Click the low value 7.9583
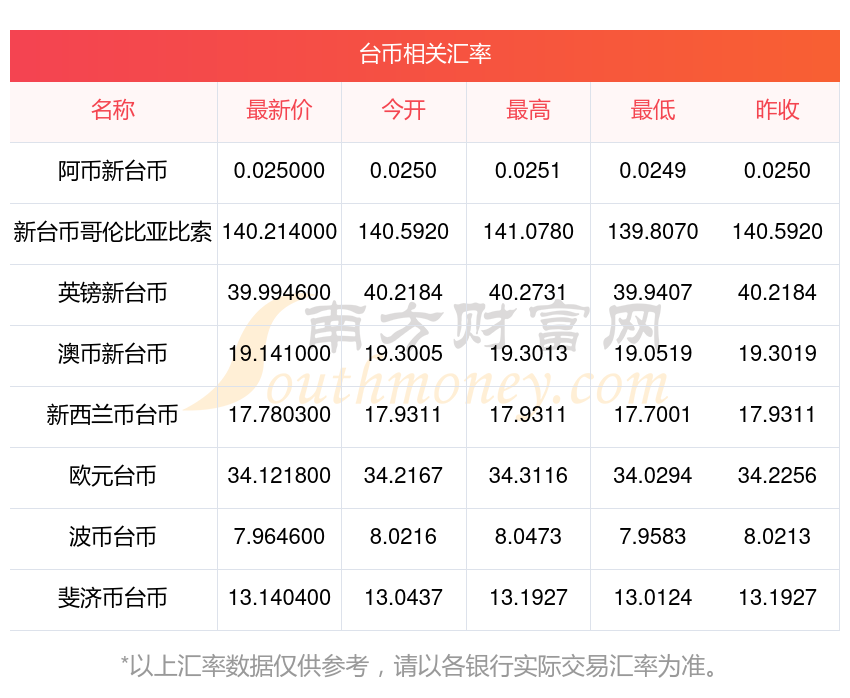 coord(653,537)
